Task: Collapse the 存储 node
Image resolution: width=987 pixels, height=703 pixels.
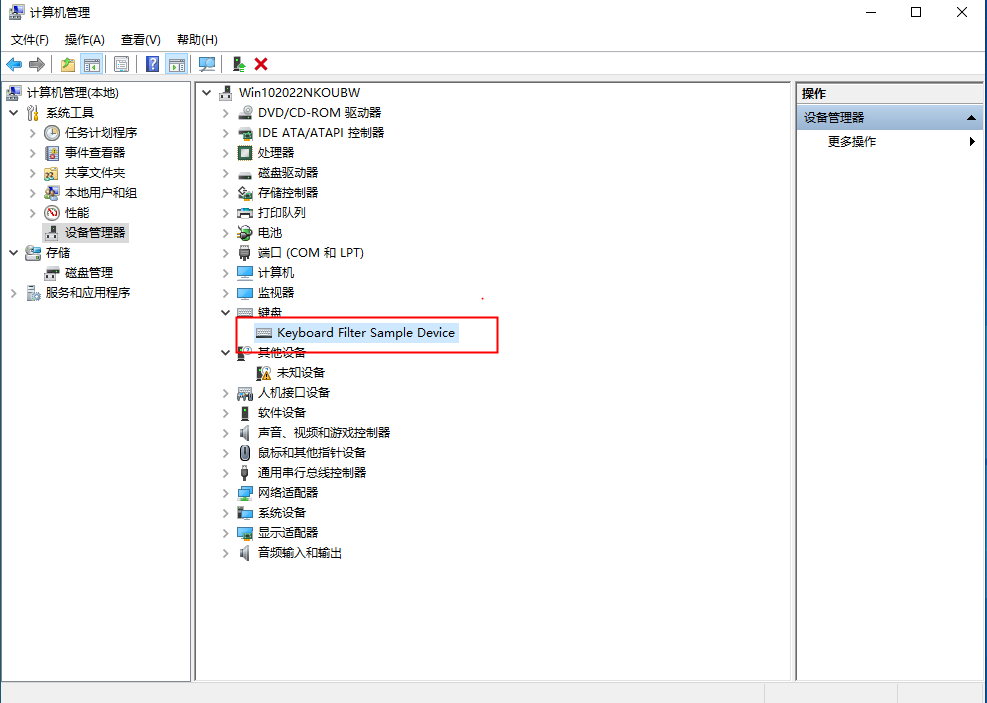Action: point(14,253)
